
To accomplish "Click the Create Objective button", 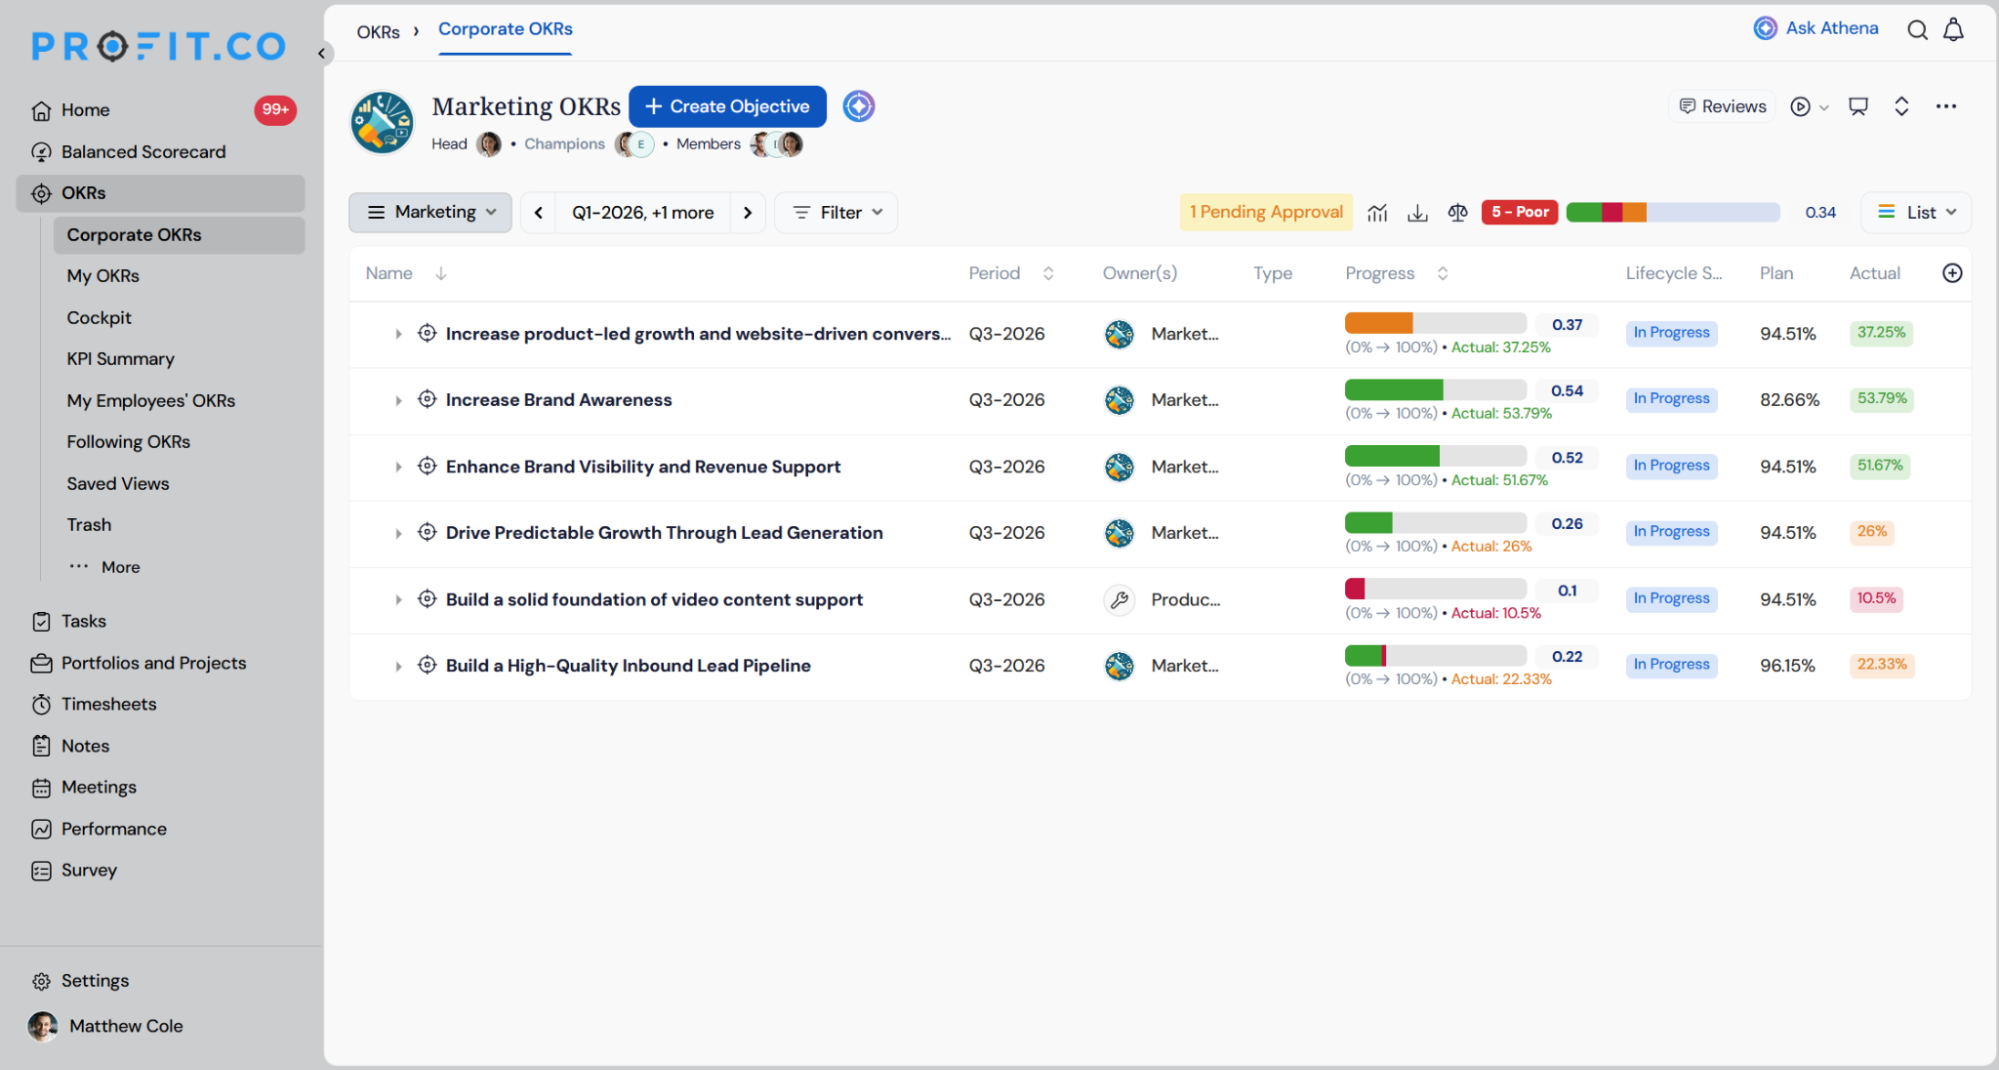I will pos(727,106).
